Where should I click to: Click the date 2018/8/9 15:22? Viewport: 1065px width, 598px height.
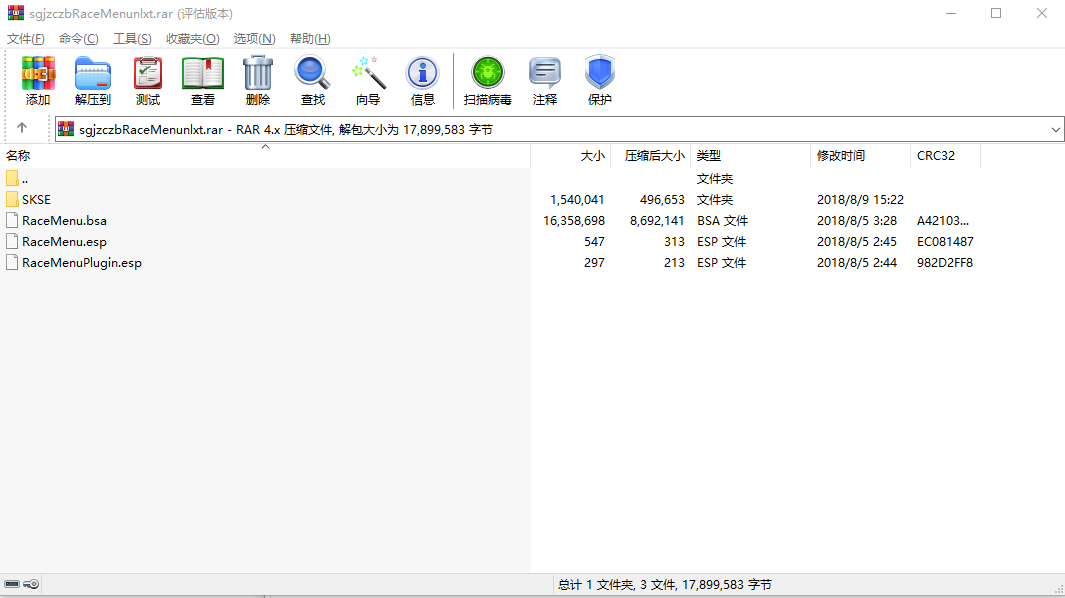click(861, 200)
